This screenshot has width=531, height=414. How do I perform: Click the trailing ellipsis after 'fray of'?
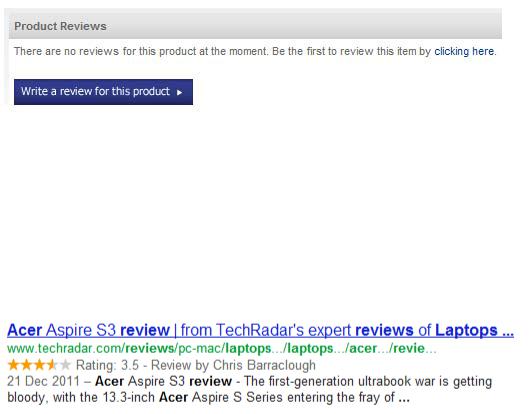coord(404,398)
